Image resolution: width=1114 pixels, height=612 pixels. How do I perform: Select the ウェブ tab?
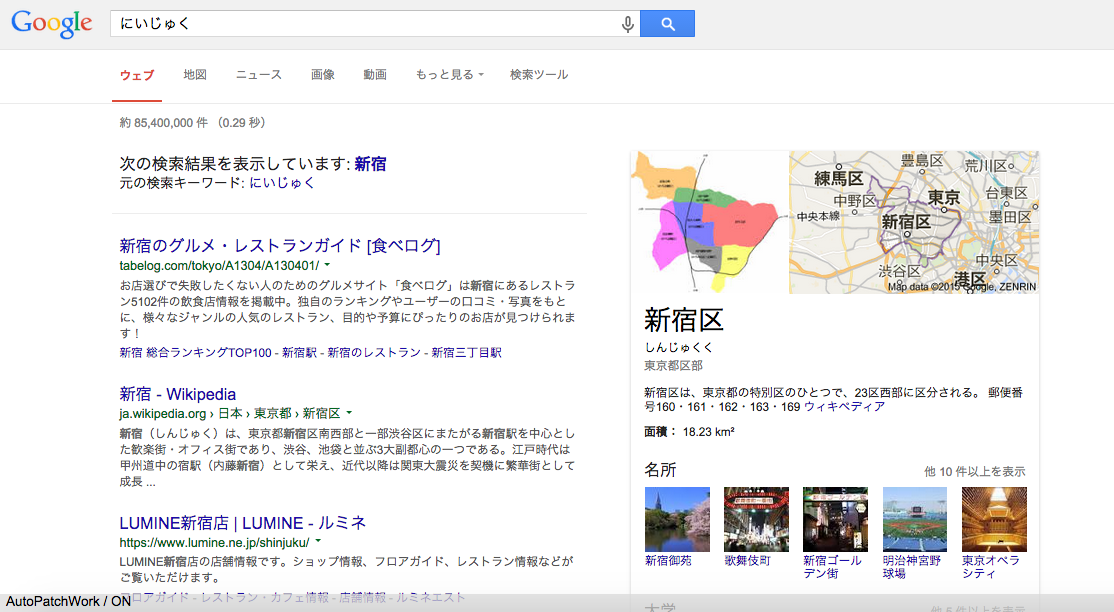[x=136, y=75]
